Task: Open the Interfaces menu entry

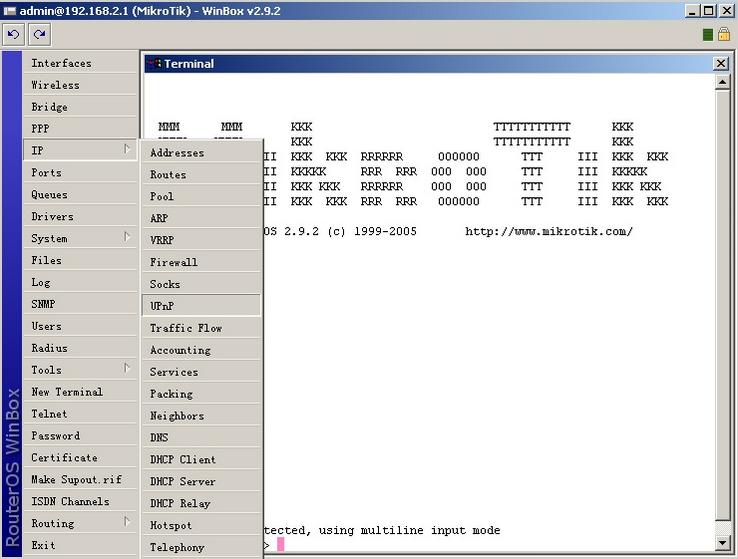Action: 61,63
